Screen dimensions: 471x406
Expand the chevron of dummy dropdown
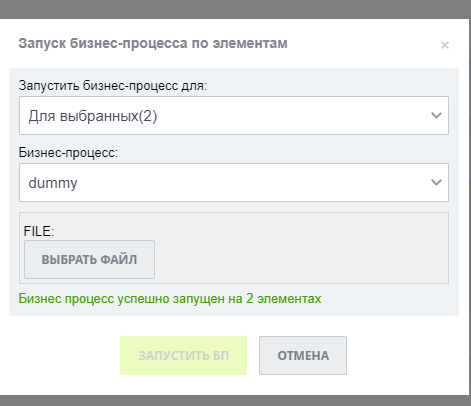(436, 182)
